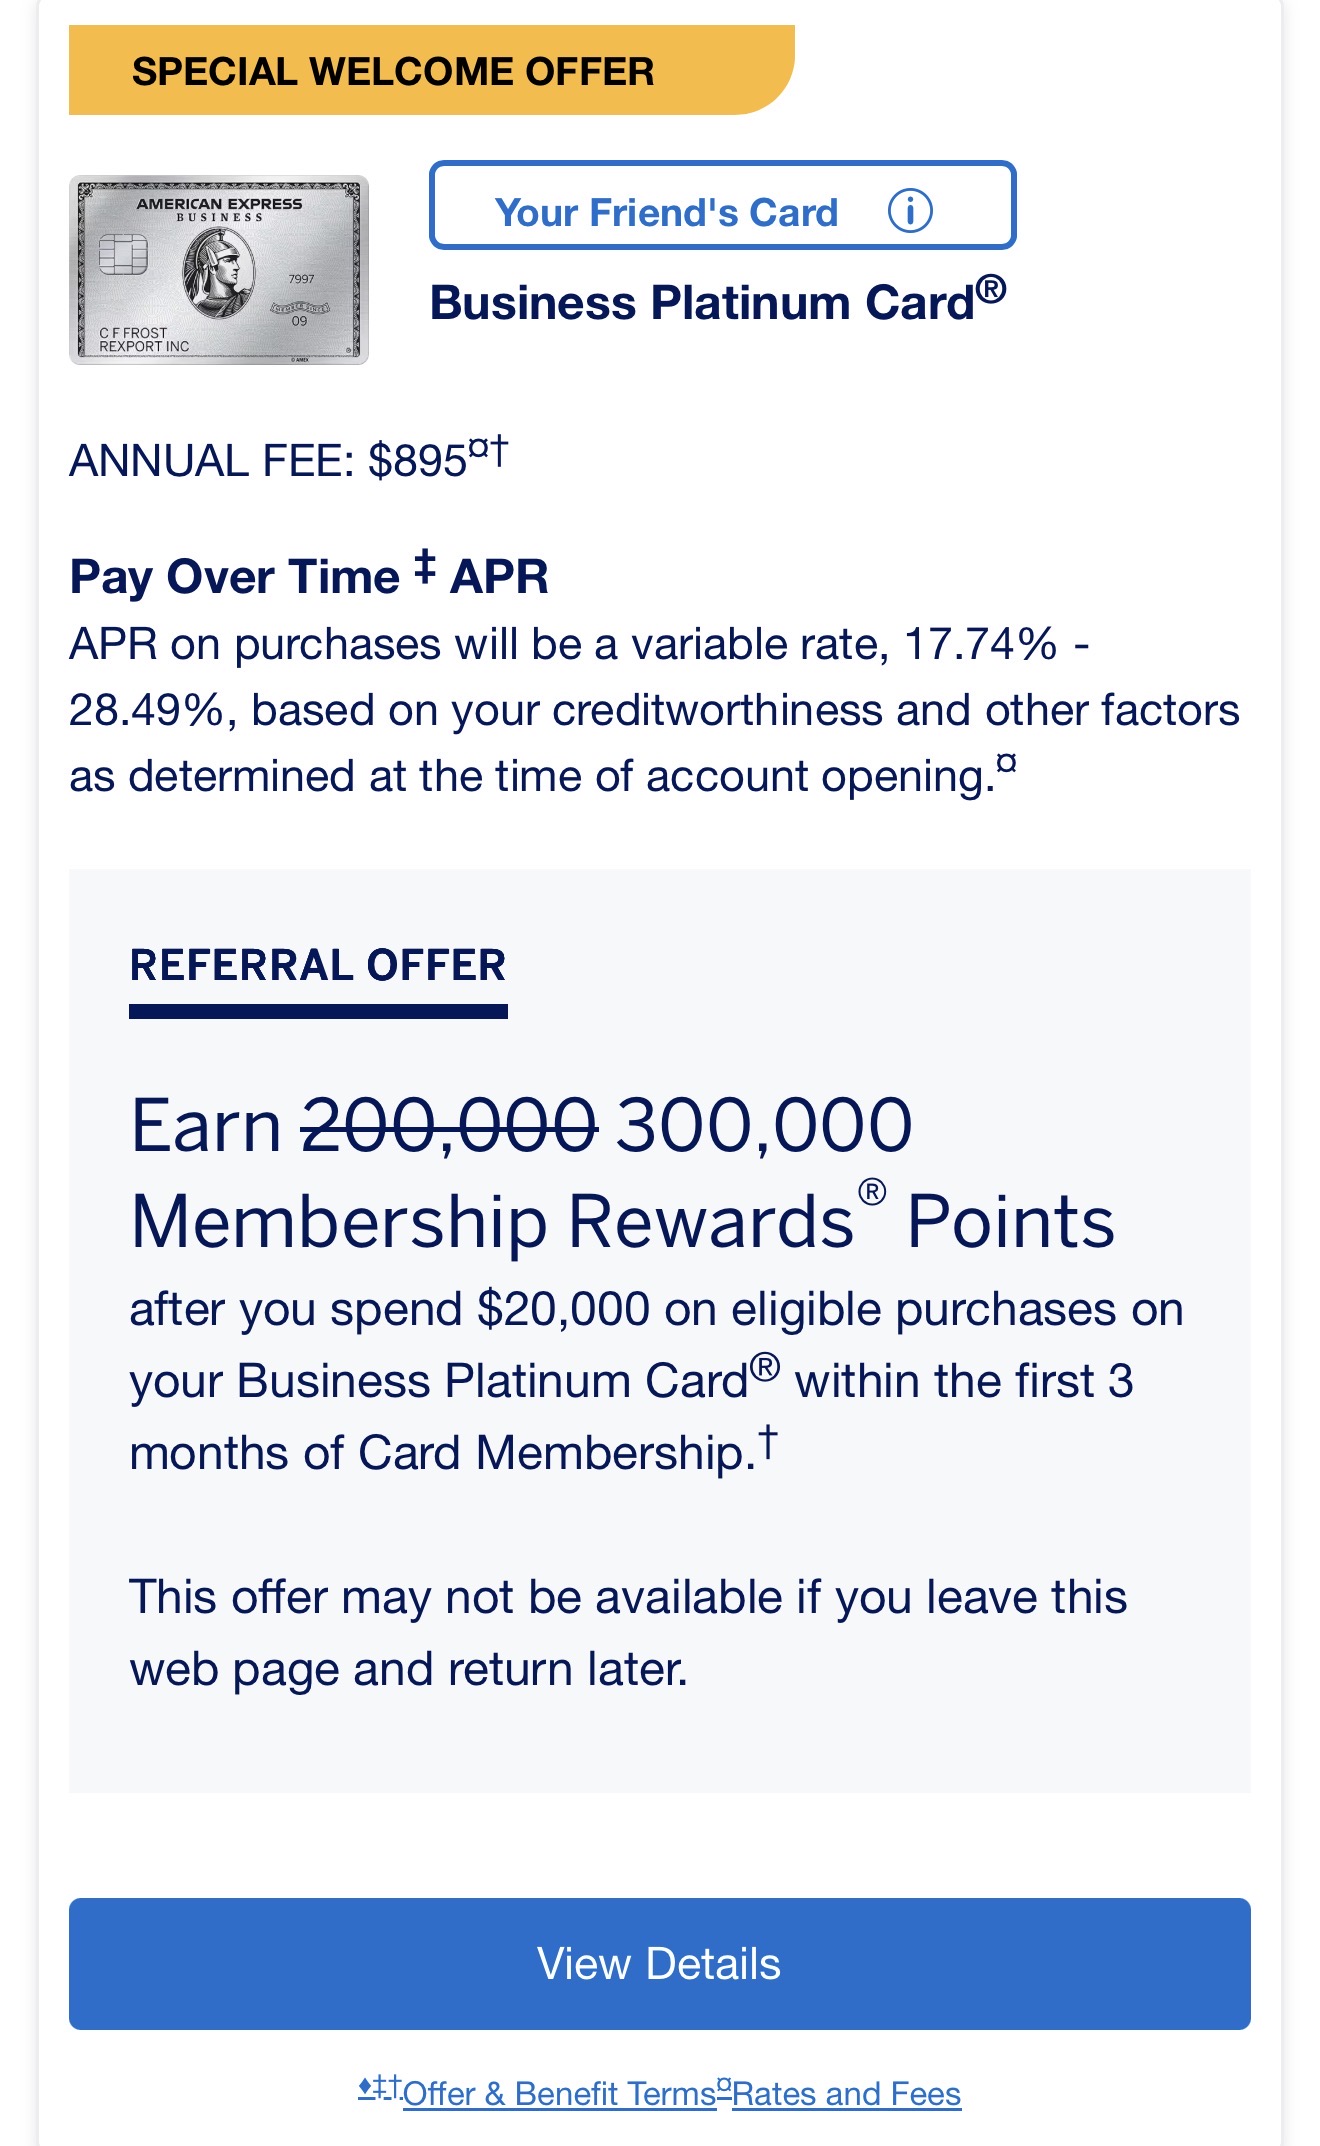Click the crossed-out 200,000 points figure
This screenshot has height=2146, width=1320.
coord(449,1126)
